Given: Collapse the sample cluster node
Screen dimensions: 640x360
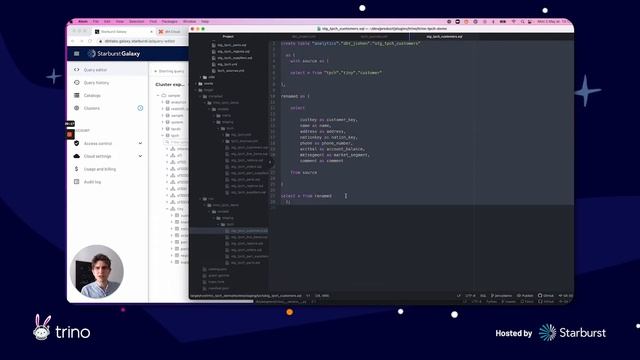Looking at the screenshot, I should 158,95.
